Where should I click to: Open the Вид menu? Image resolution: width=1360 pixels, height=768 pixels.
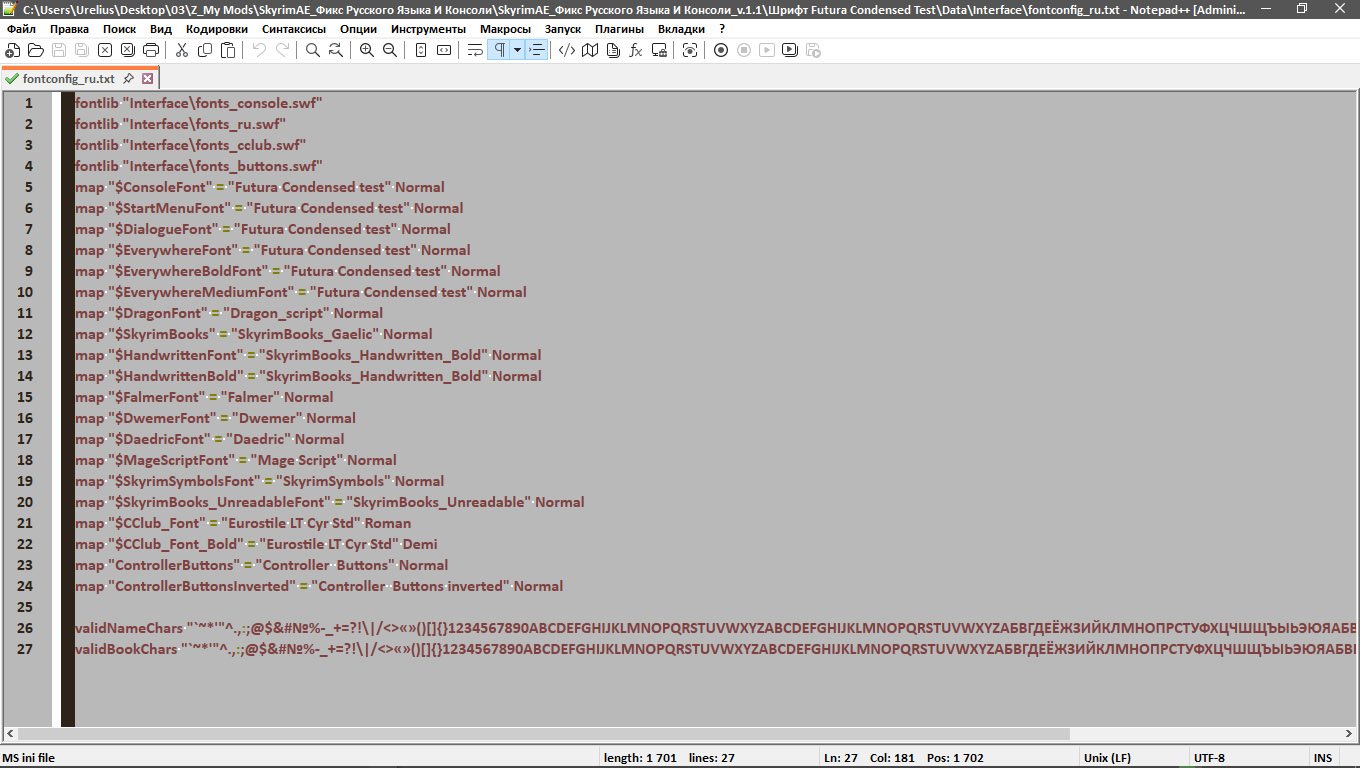coord(161,29)
